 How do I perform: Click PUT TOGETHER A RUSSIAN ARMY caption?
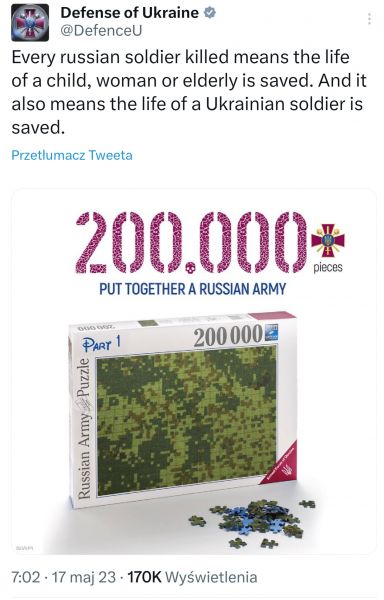point(193,289)
